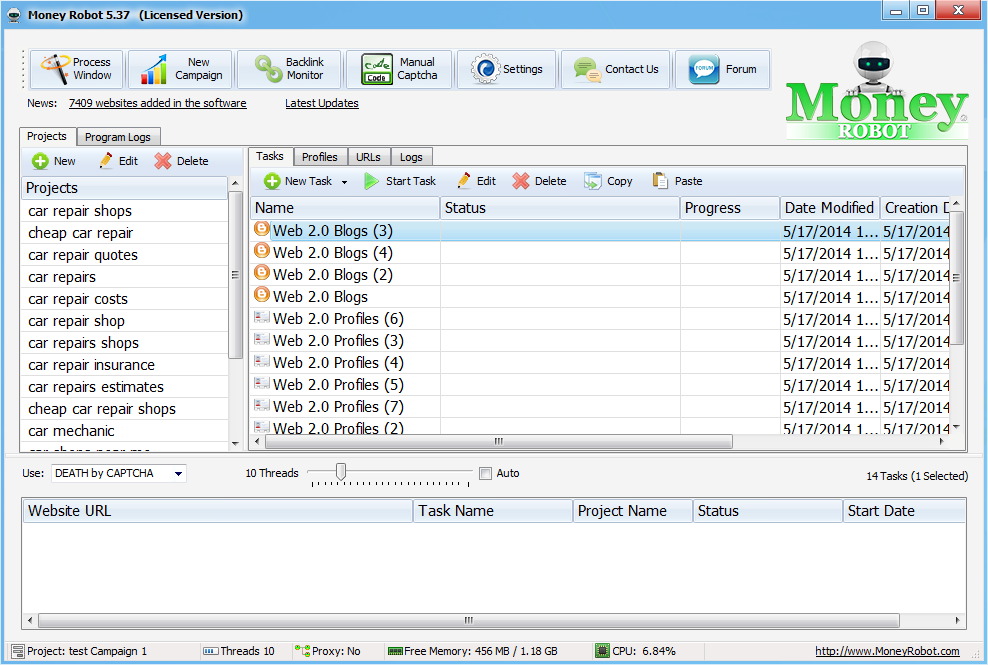Screen dimensions: 988x665
Task: Click the task Edit pencil icon
Action: (464, 181)
